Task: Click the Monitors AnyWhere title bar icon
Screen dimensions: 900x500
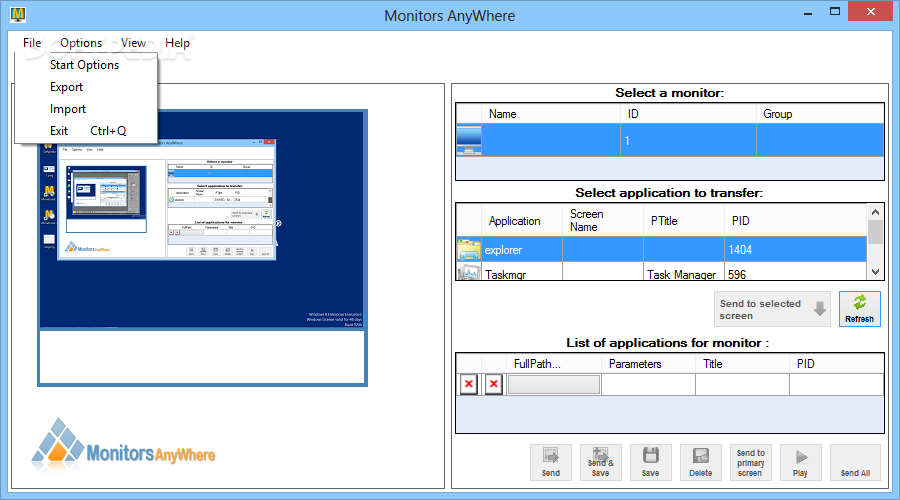Action: [18, 14]
